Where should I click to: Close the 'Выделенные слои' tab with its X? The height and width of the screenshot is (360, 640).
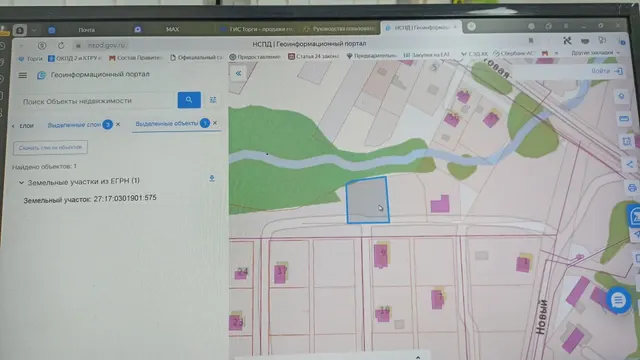coord(118,124)
